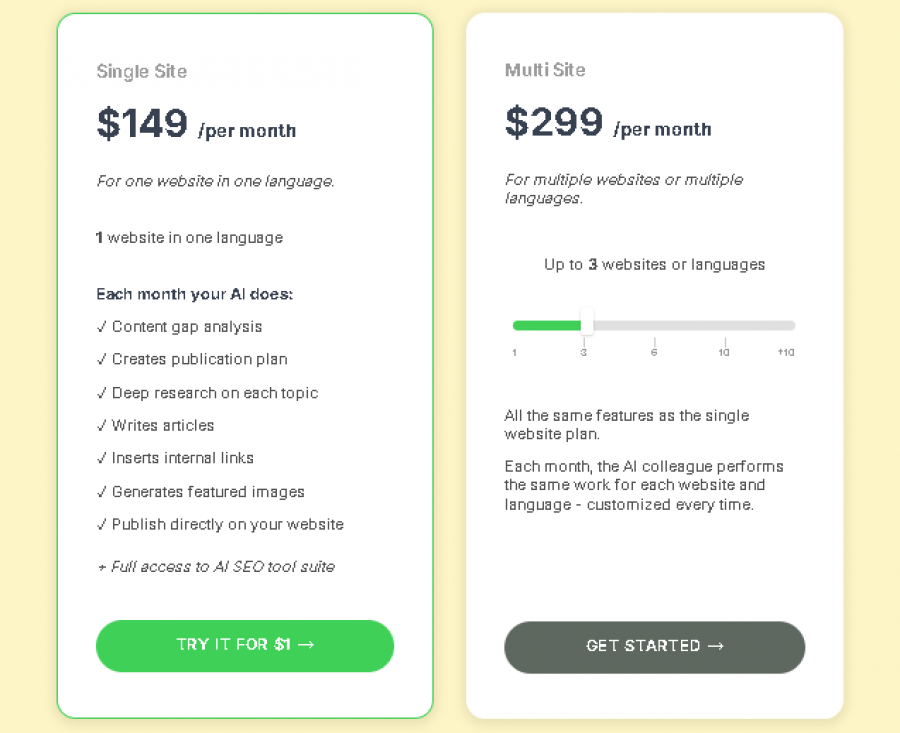This screenshot has height=733, width=900.
Task: Select the +10 tick mark under the slider
Action: tap(786, 352)
